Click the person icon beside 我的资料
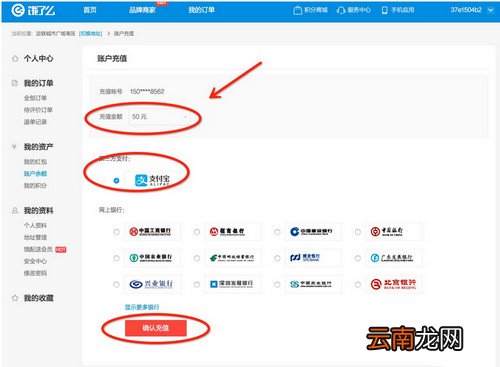500x367 pixels. pyautogui.click(x=15, y=210)
